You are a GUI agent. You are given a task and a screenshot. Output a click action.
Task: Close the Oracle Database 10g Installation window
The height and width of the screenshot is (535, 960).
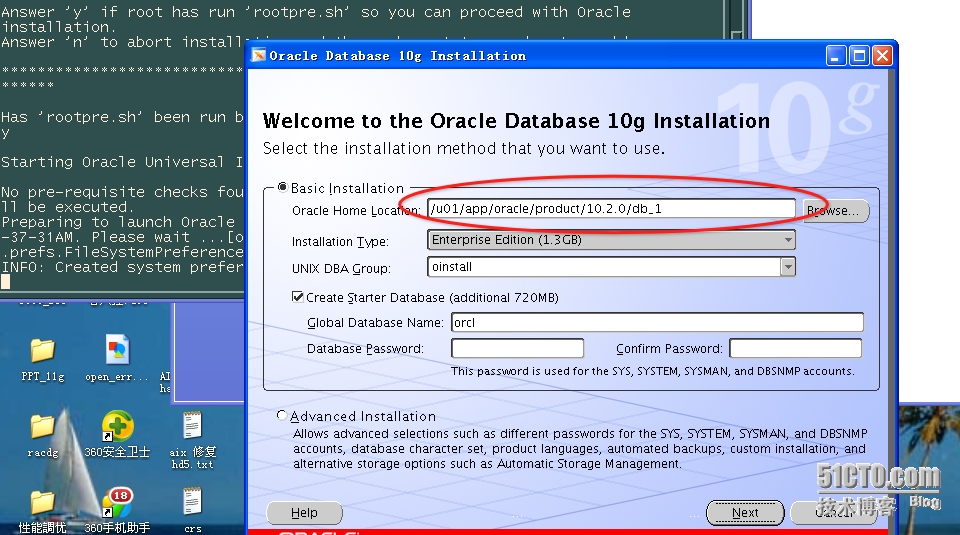pyautogui.click(x=882, y=56)
